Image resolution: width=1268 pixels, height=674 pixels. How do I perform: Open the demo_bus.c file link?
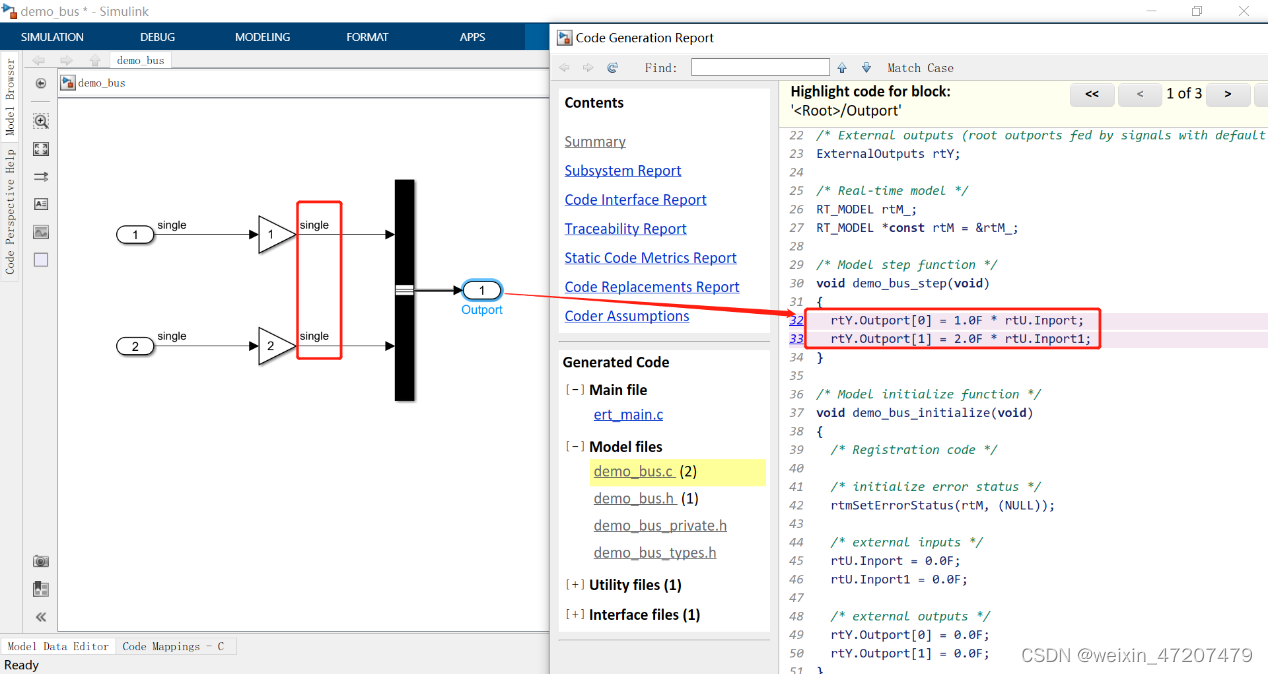pos(635,471)
